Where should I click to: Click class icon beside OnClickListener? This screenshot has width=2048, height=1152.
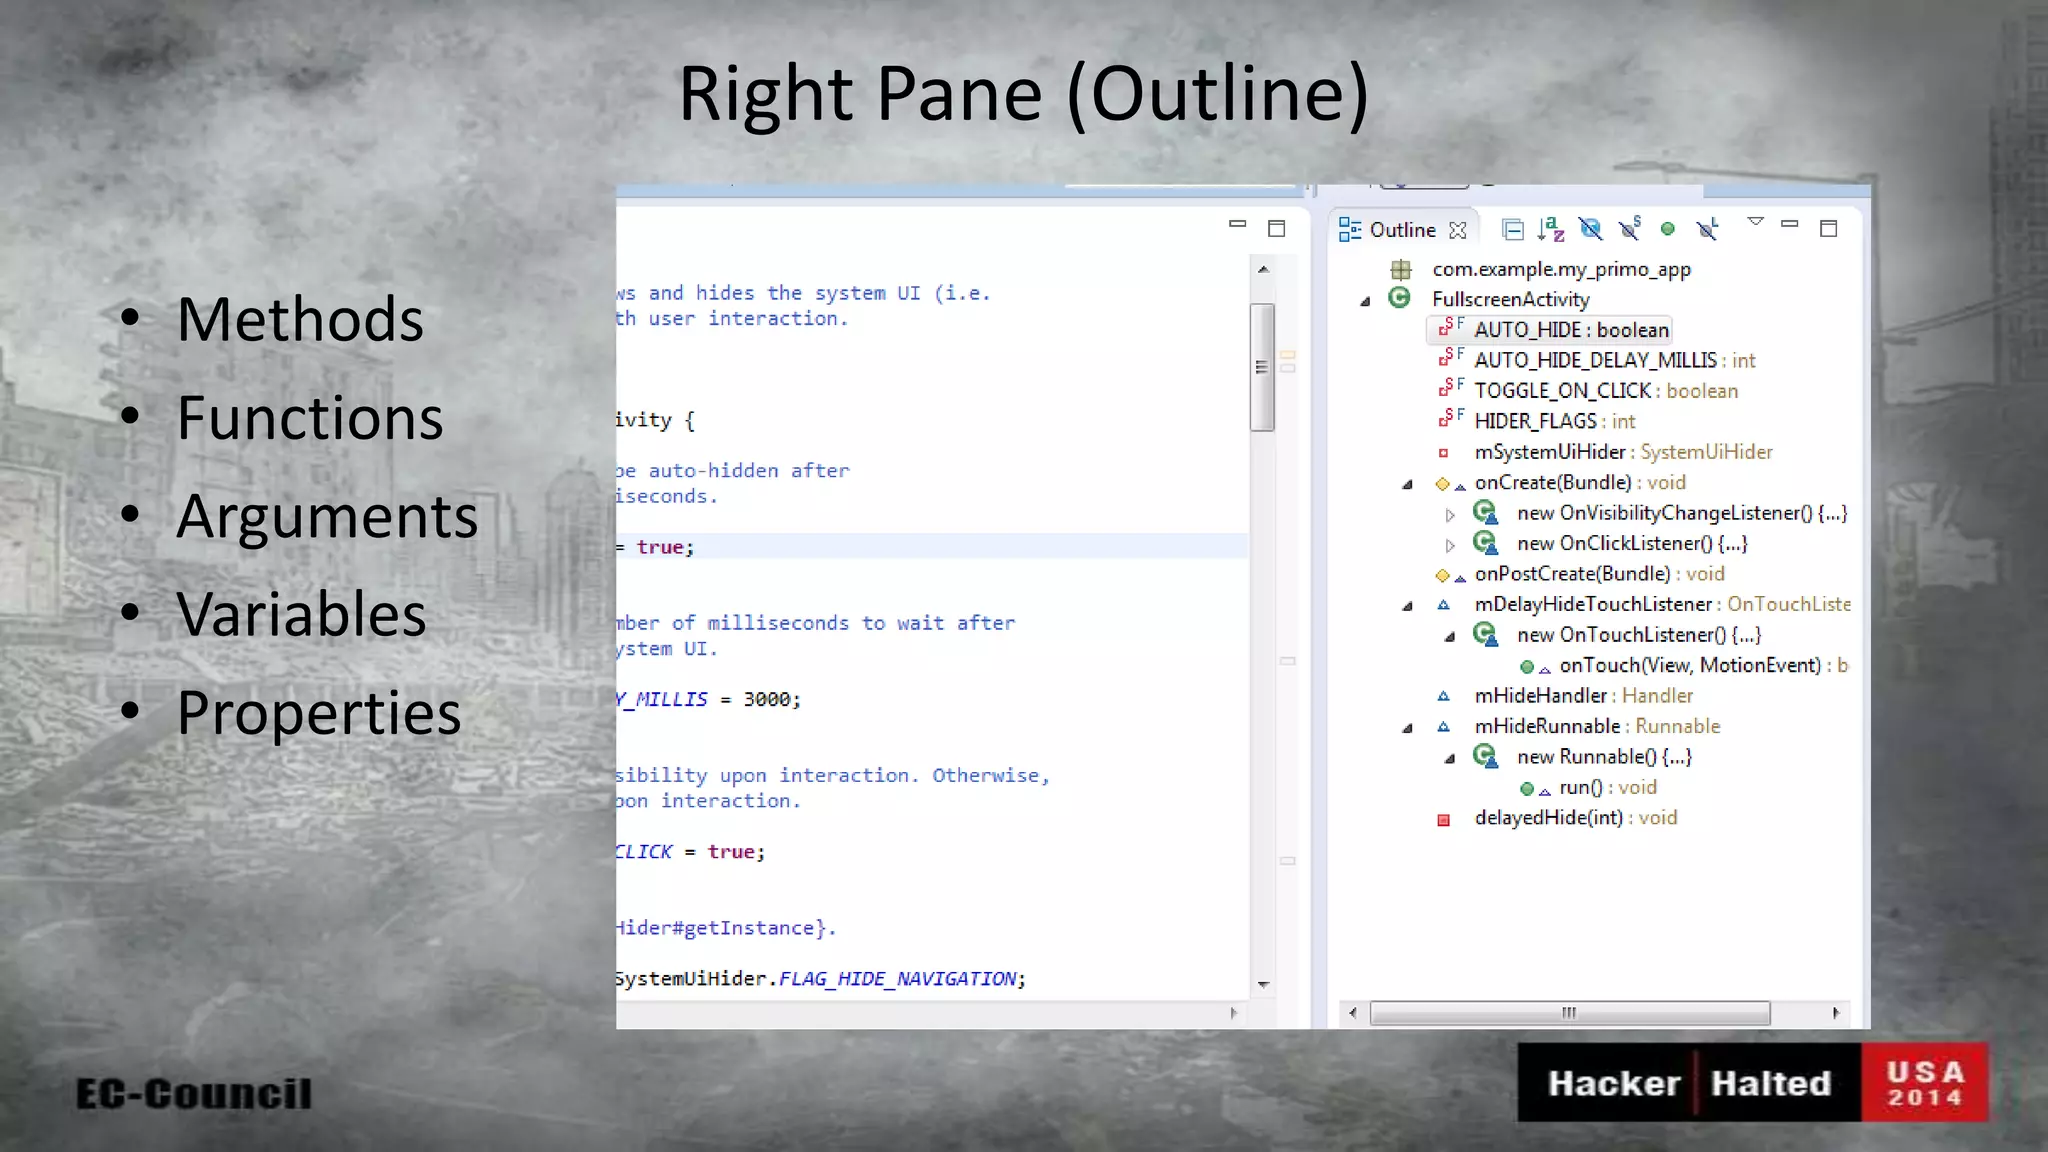pos(1486,543)
